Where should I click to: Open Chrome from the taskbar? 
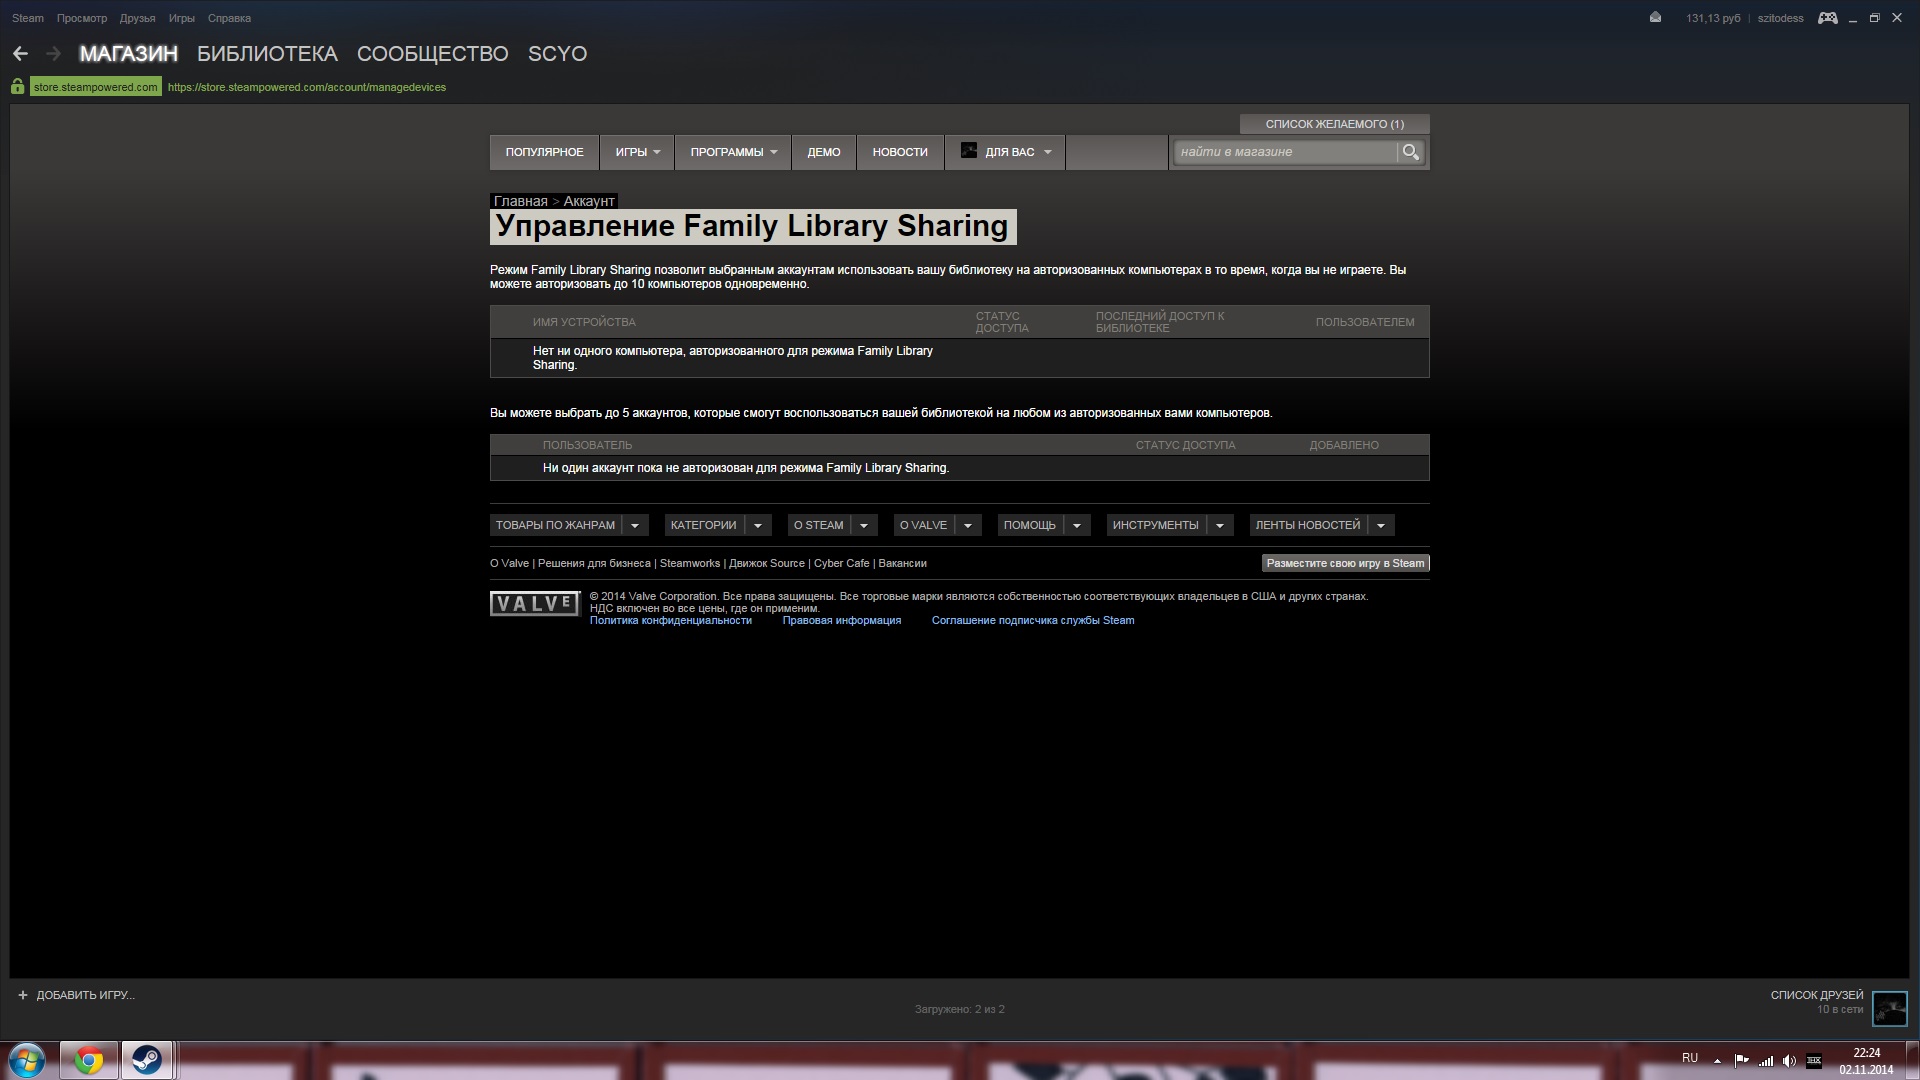click(88, 1060)
